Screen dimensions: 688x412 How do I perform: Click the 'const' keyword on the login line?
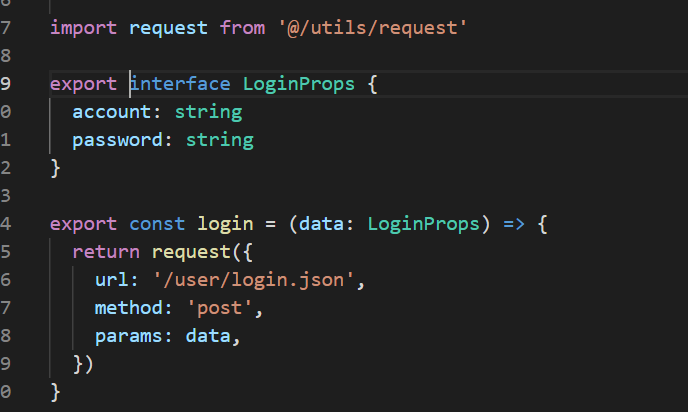[x=157, y=224]
